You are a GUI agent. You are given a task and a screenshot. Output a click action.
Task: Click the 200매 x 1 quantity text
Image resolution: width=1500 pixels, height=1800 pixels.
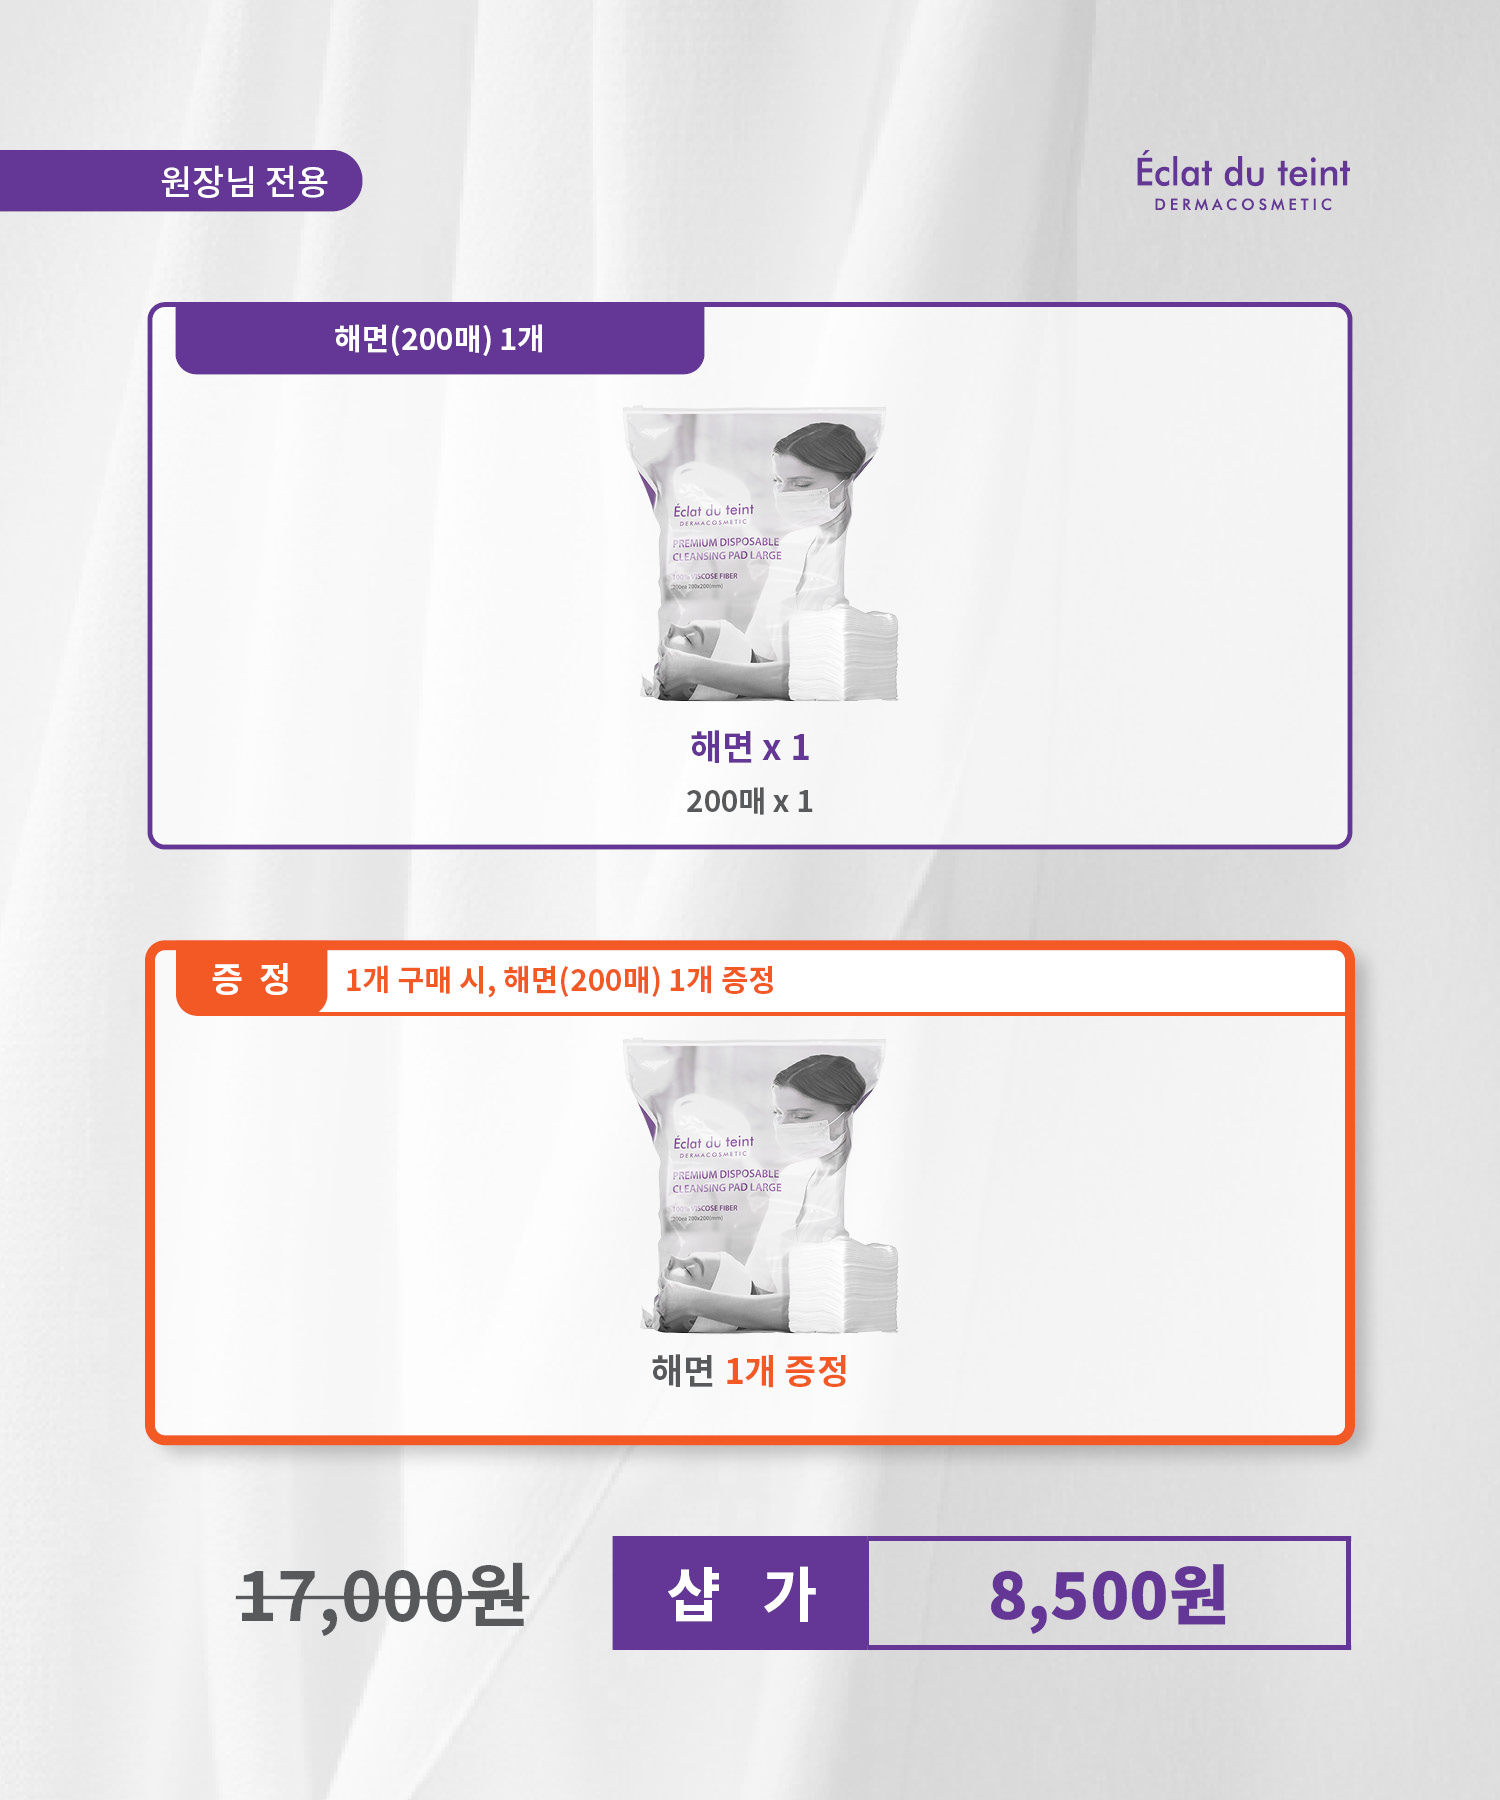pos(750,801)
